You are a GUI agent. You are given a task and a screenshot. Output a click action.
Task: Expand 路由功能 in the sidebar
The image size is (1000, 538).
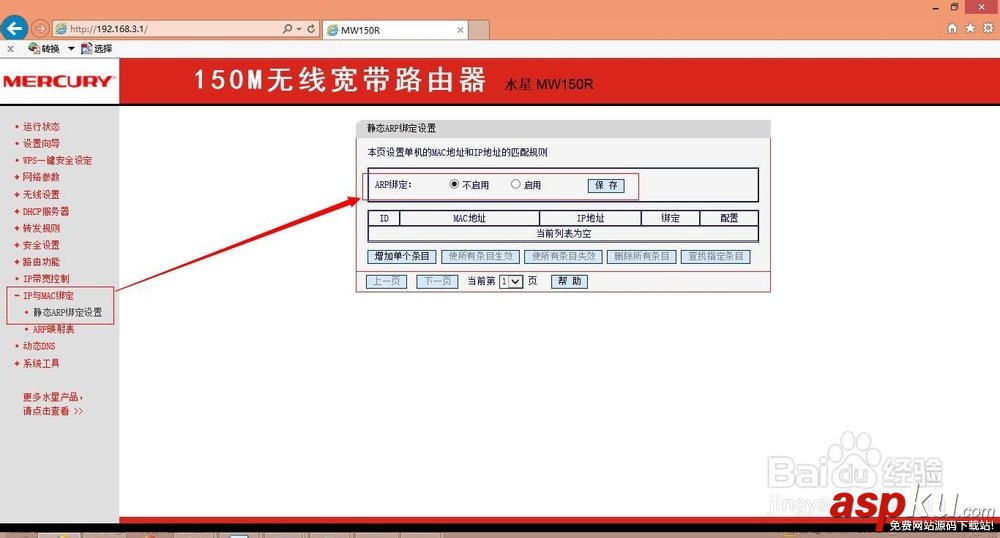[41, 262]
